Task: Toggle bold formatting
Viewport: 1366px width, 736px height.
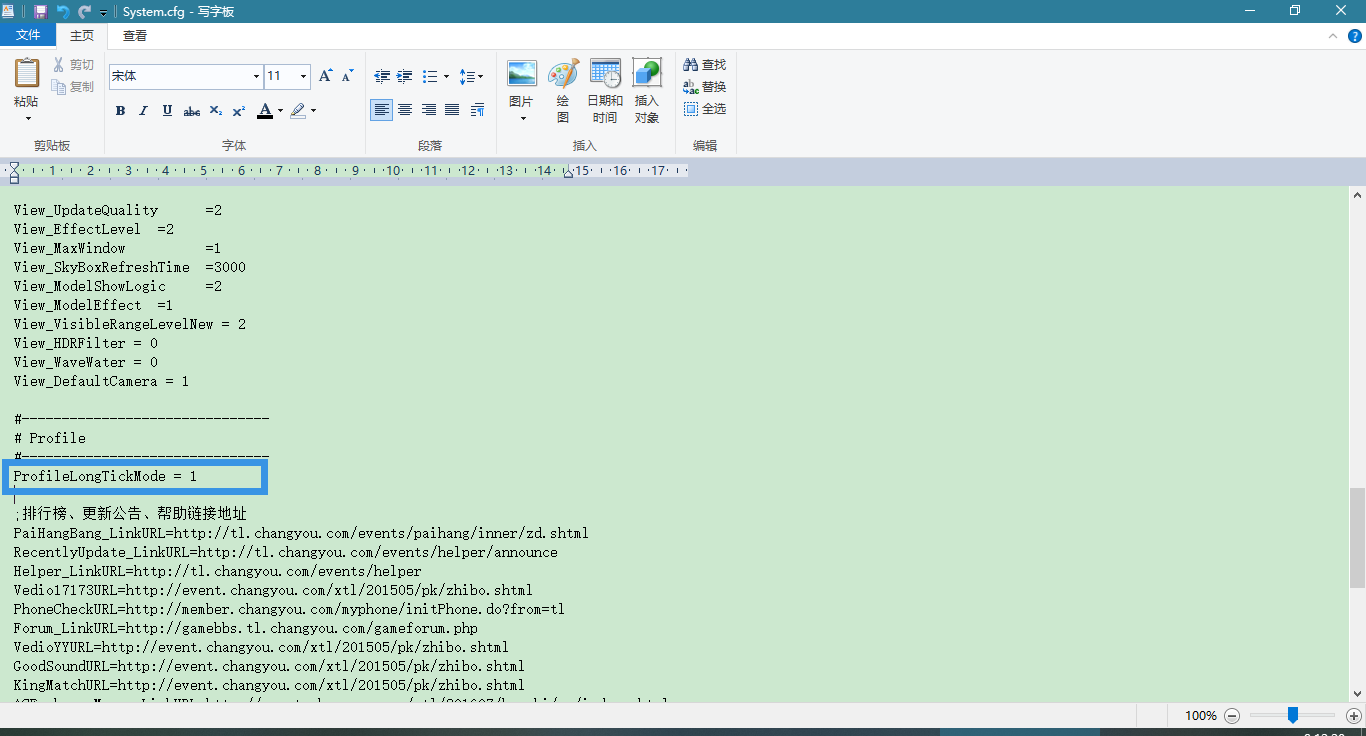Action: 120,111
